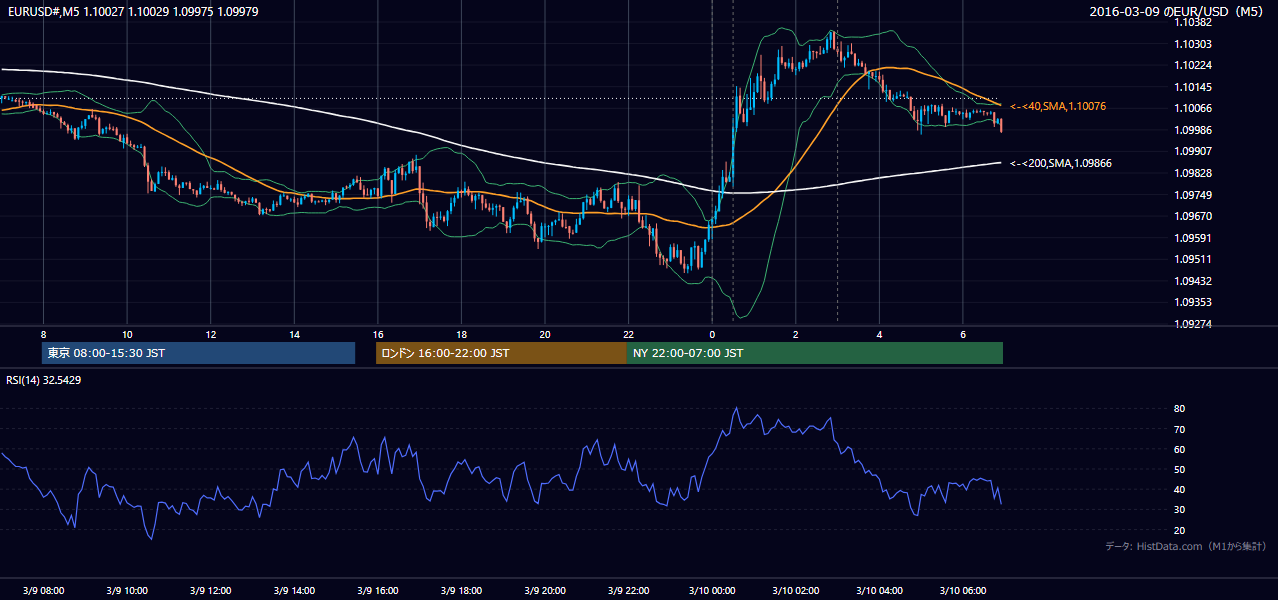Click price level 1.10145 on the axis

[x=1194, y=87]
